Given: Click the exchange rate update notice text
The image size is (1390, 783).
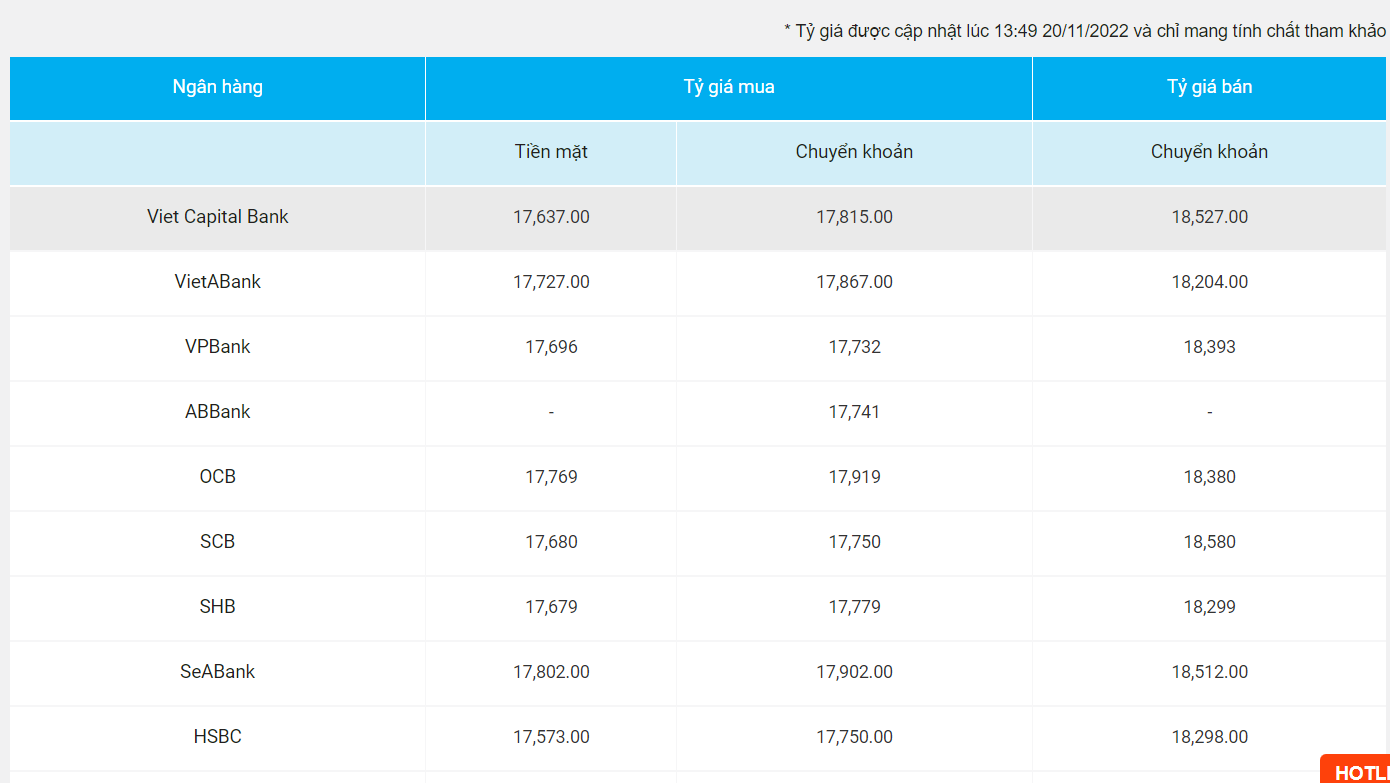Looking at the screenshot, I should click(1085, 31).
